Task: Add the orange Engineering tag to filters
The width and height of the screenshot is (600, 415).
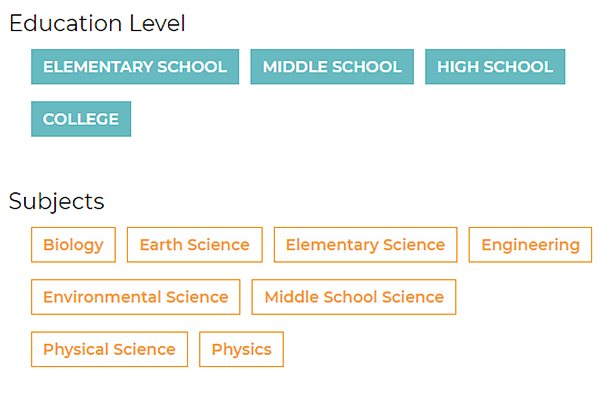Action: click(530, 245)
